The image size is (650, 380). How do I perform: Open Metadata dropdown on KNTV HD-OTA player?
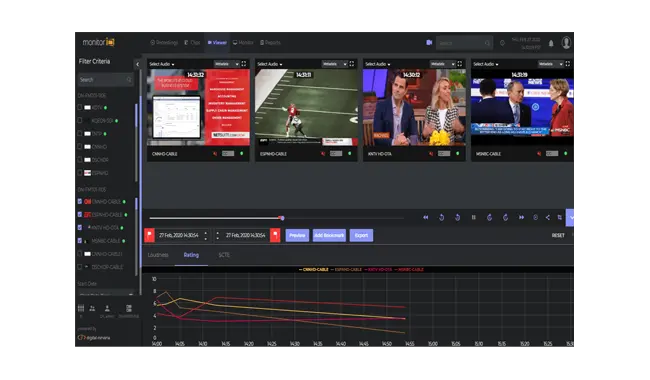click(x=442, y=64)
